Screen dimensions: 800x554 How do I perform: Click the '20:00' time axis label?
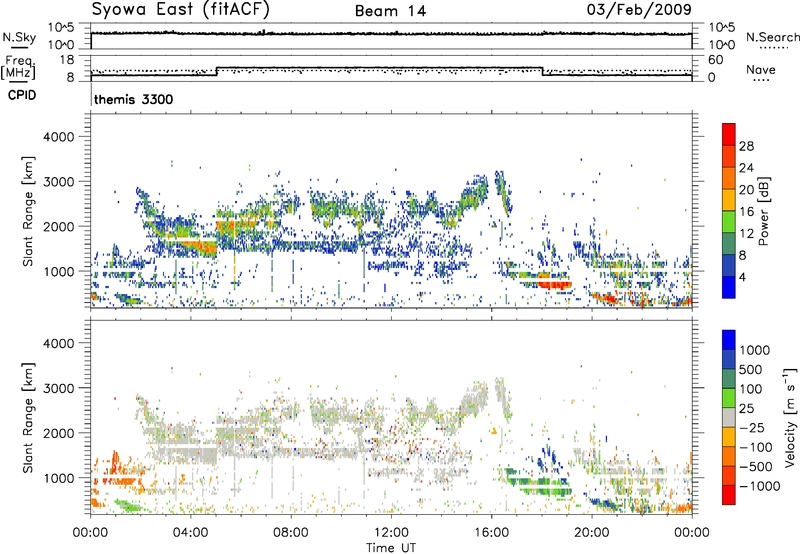click(592, 533)
